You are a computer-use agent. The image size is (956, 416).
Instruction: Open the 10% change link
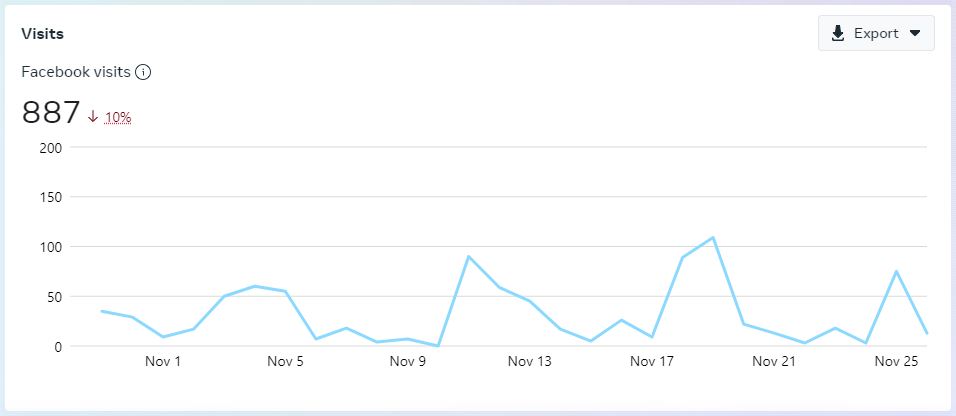(118, 117)
